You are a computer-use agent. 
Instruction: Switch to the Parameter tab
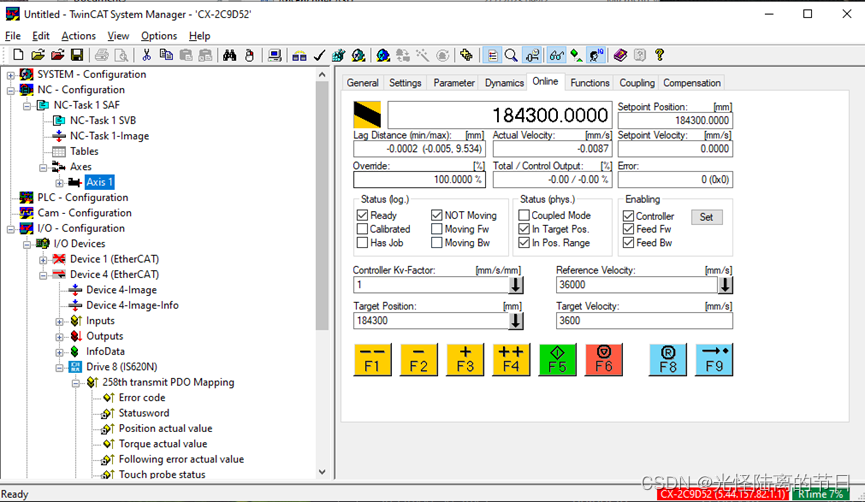[x=453, y=83]
